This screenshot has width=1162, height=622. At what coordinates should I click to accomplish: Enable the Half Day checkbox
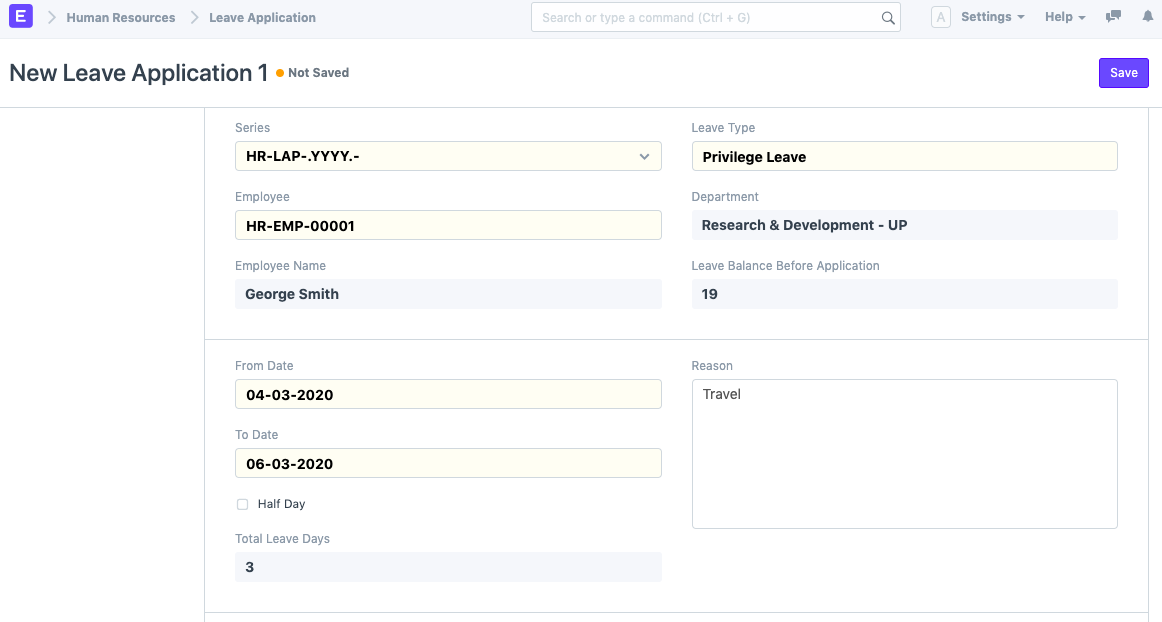pos(242,504)
